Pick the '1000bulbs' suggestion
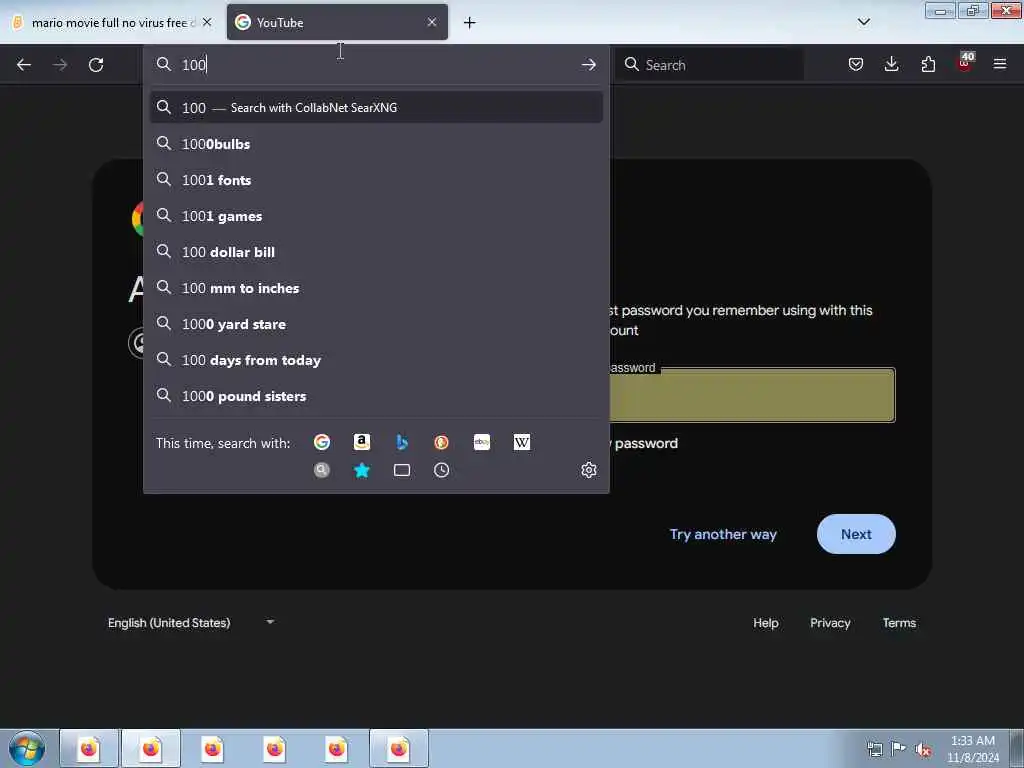The width and height of the screenshot is (1024, 768). 376,144
